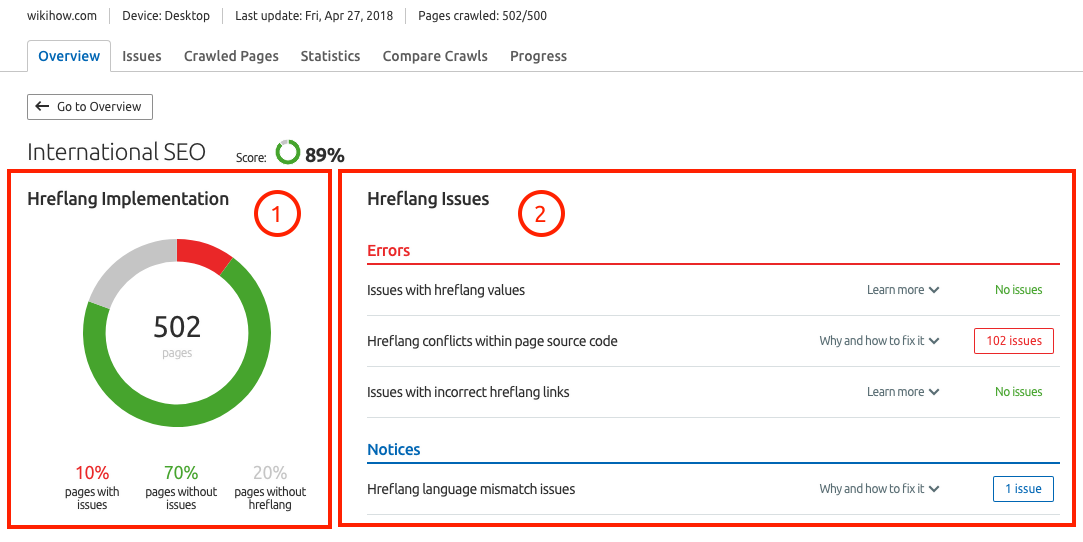Open the Compare Crawls tab
Viewport: 1083px width, 542px height.
(x=435, y=56)
